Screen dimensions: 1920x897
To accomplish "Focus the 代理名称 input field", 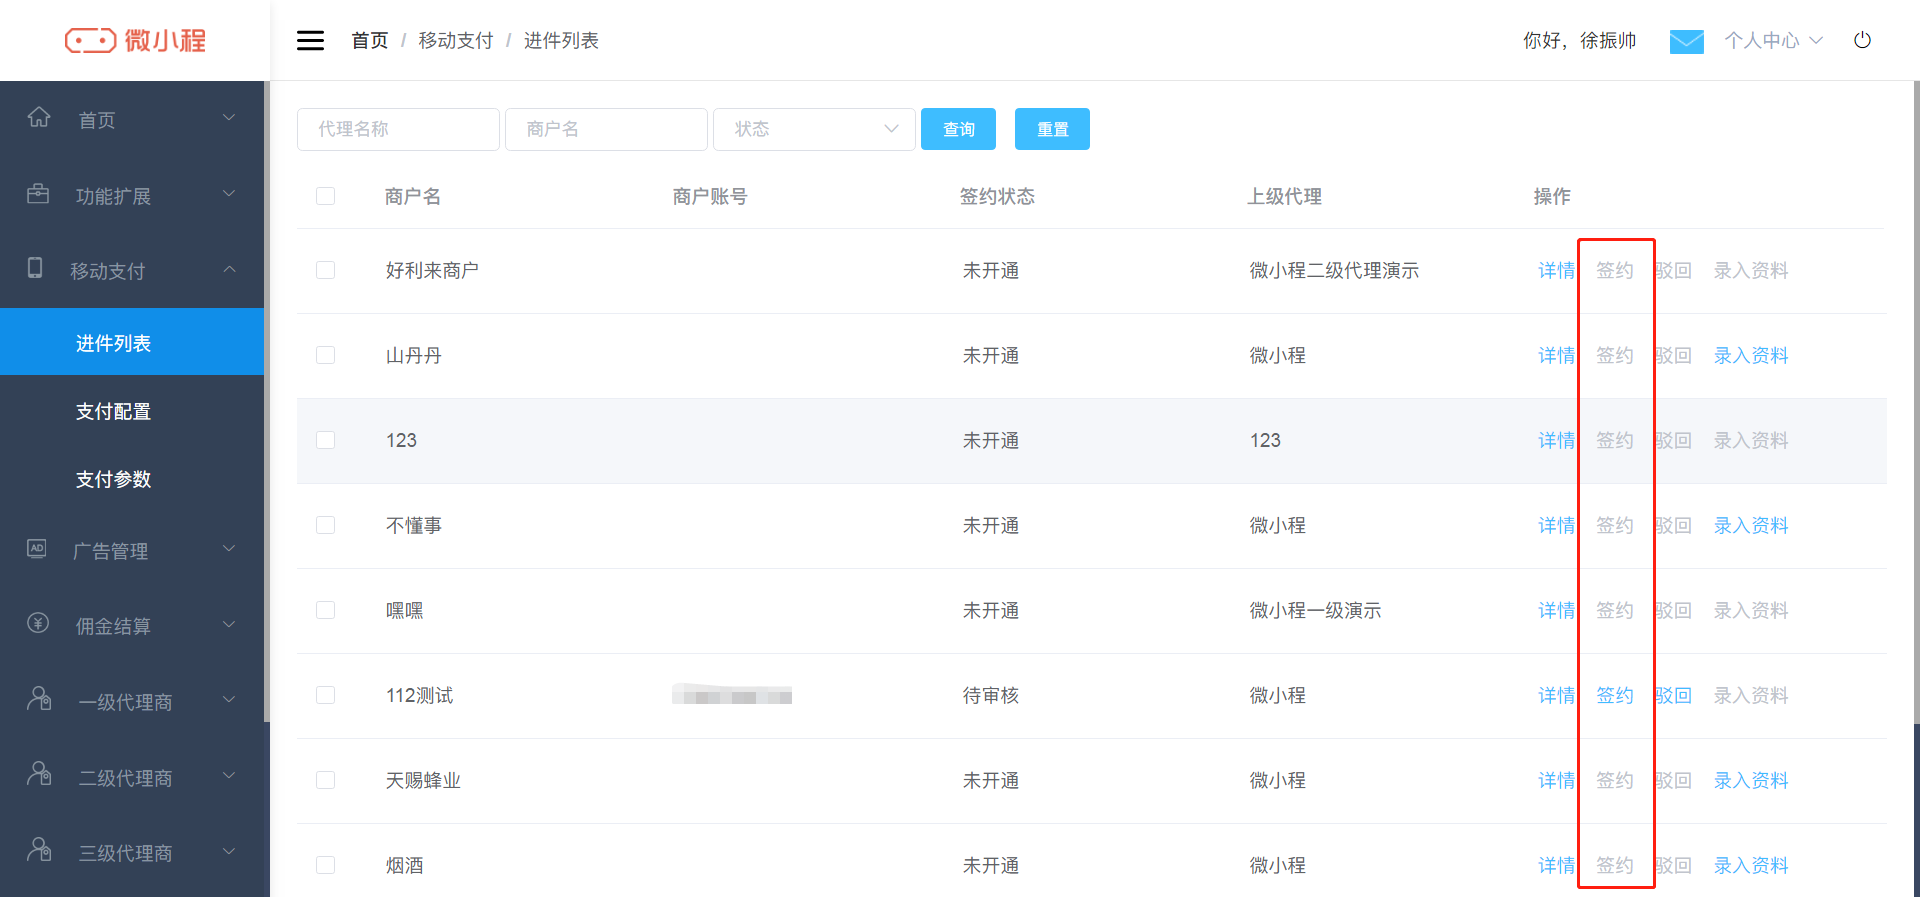I will coord(398,129).
